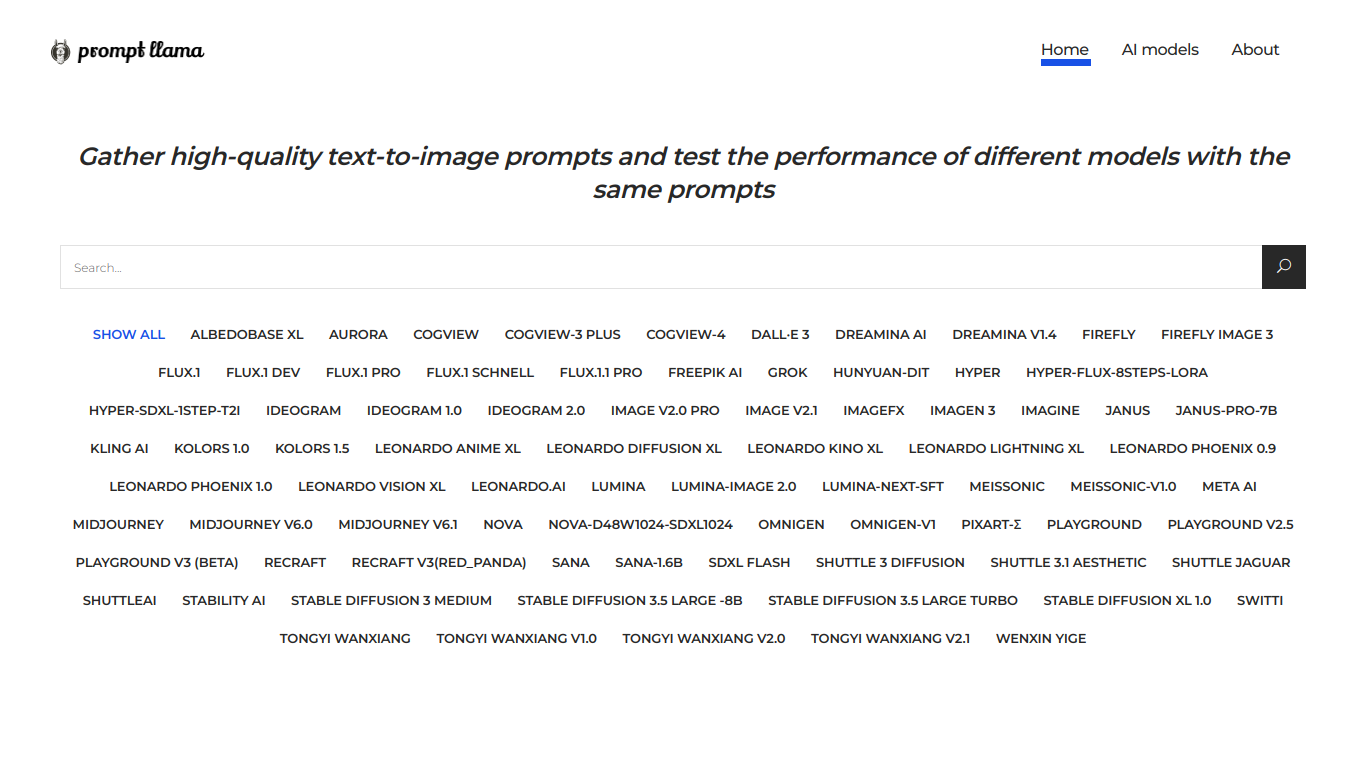Filter by PIXART-Σ

click(x=991, y=525)
